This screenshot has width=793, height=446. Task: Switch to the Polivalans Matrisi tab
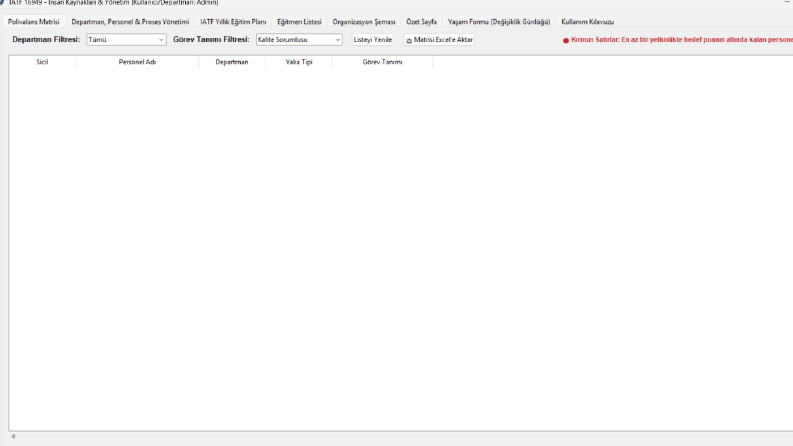(33, 22)
